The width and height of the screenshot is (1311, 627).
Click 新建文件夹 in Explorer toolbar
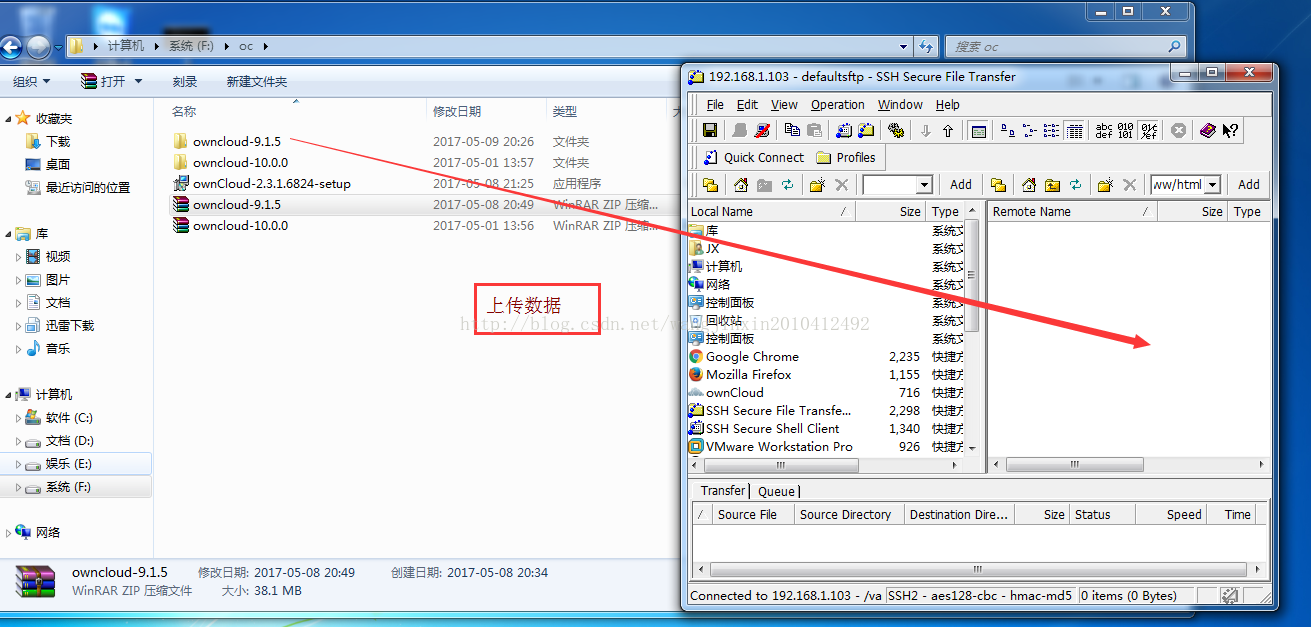tap(257, 81)
